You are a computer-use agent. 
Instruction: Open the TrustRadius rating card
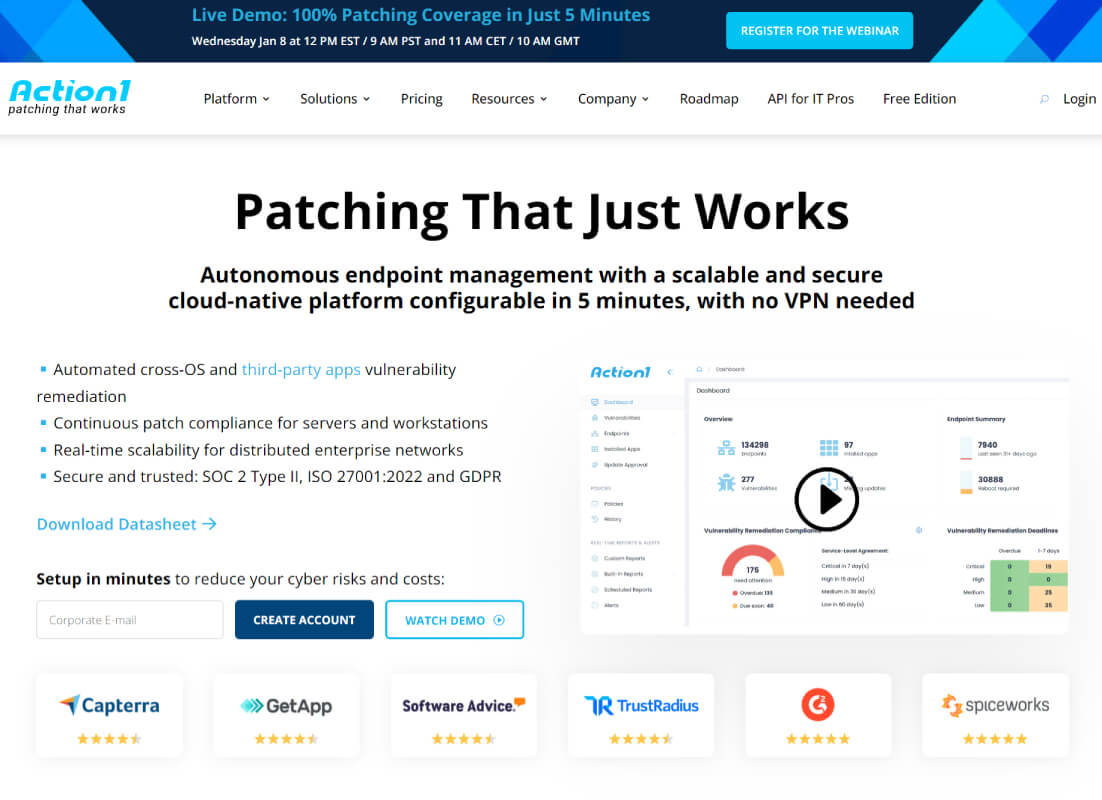(x=640, y=716)
